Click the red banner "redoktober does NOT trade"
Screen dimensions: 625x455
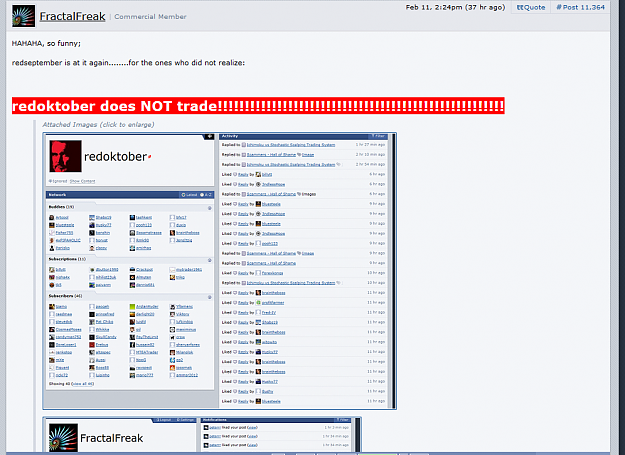coord(258,106)
